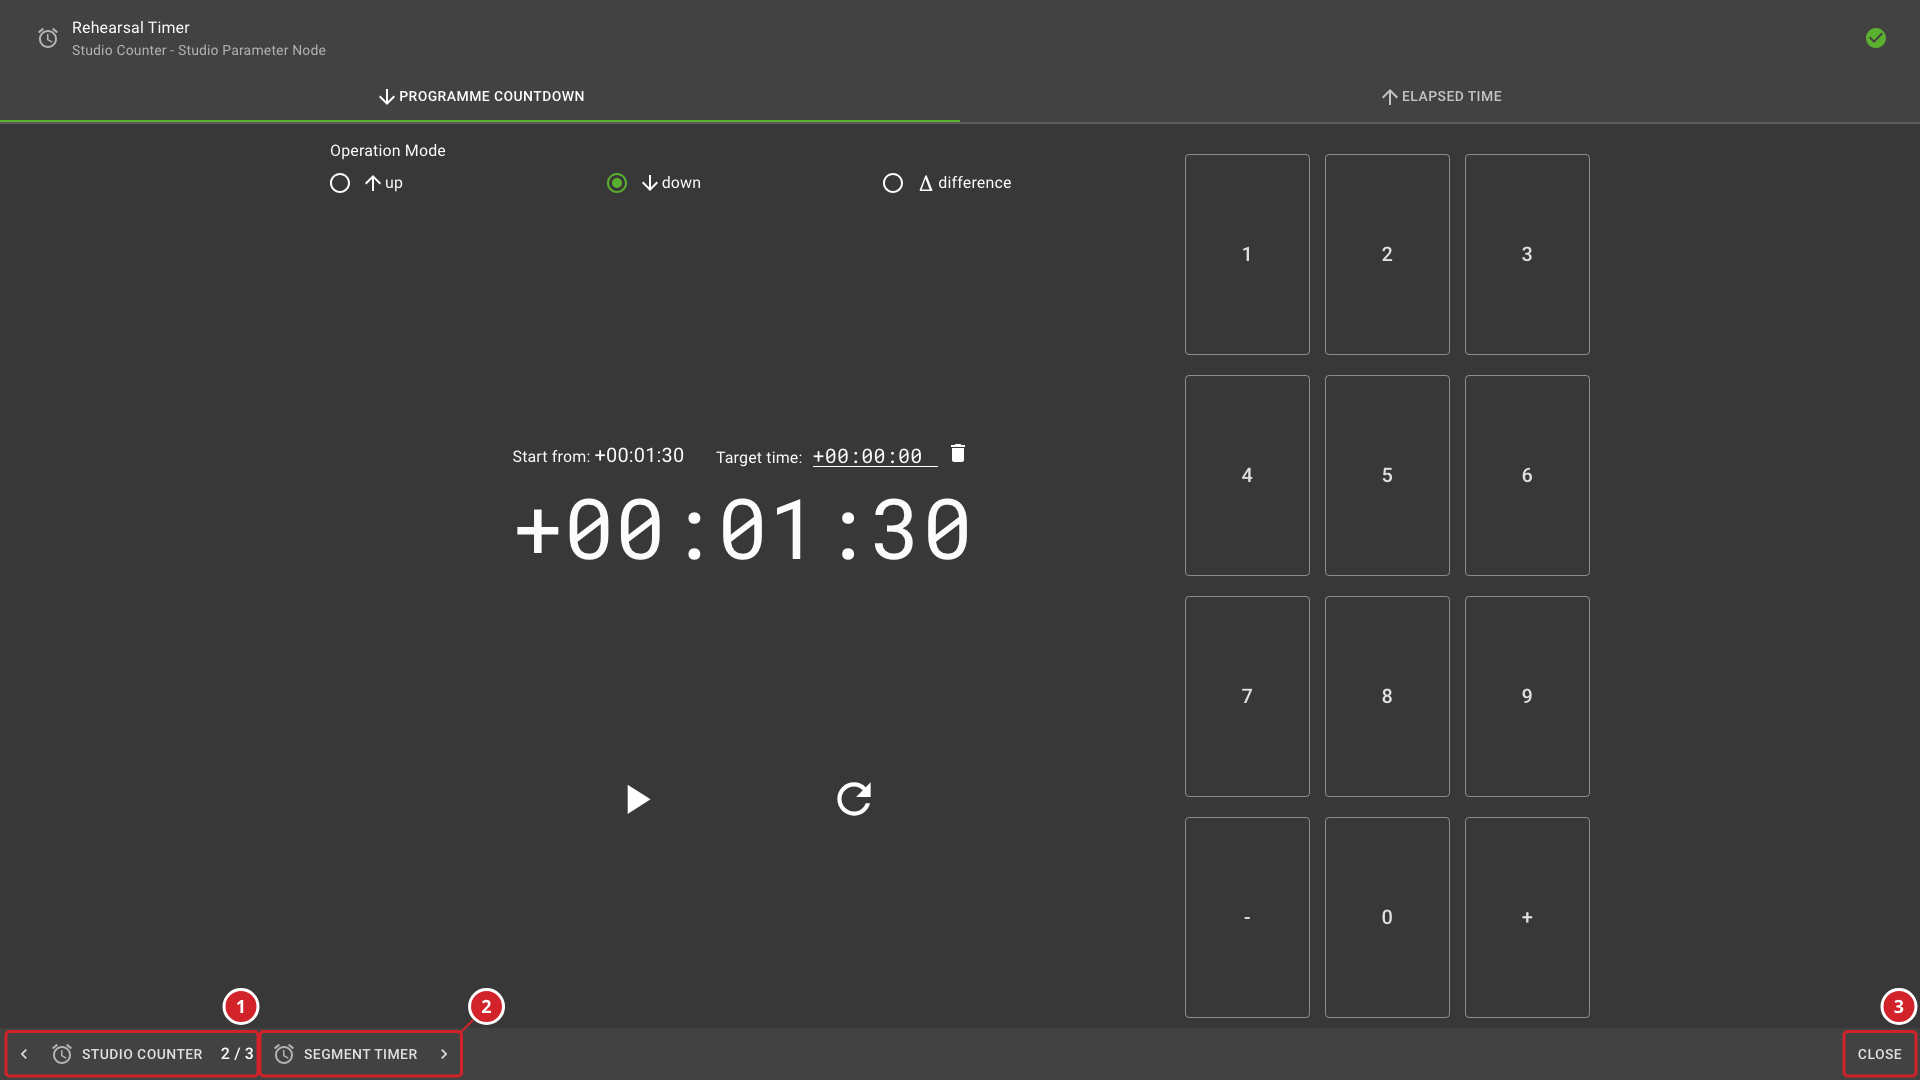The width and height of the screenshot is (1920, 1080).
Task: Click keypad button 7
Action: [1247, 696]
